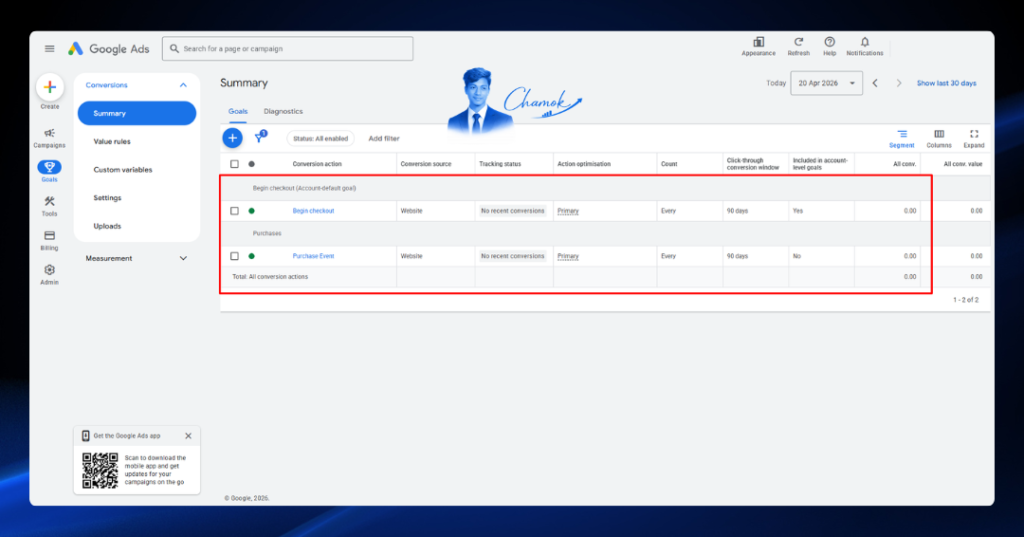Open the 20 Apr 2026 date dropdown
This screenshot has height=537, width=1024.
pos(826,83)
